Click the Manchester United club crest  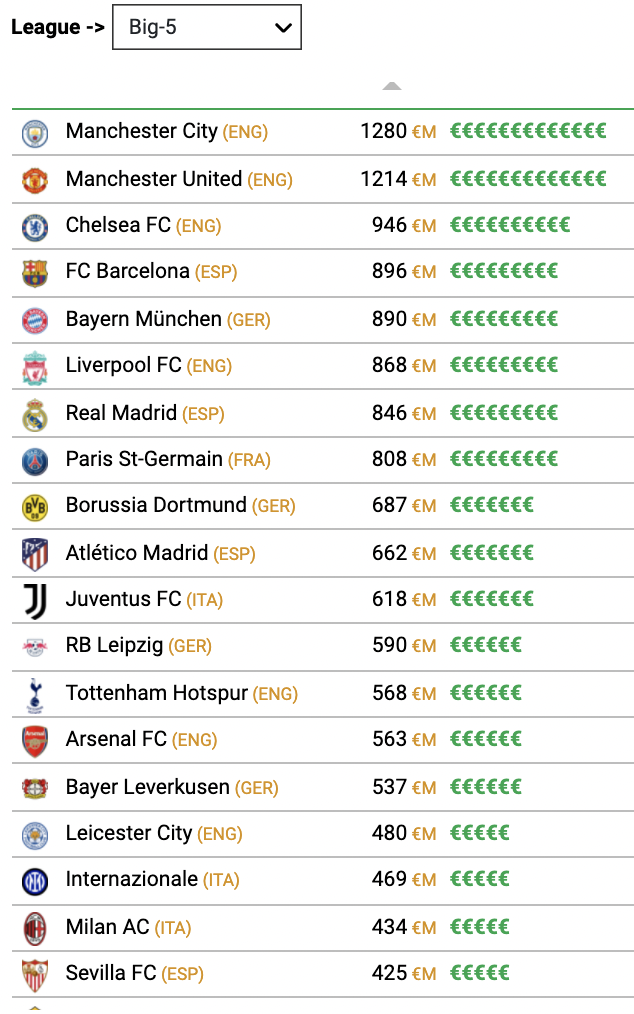35,180
